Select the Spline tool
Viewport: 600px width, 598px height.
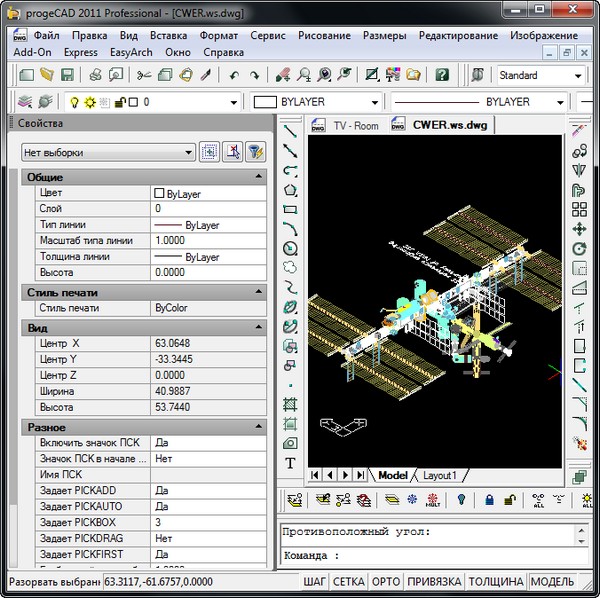(290, 287)
